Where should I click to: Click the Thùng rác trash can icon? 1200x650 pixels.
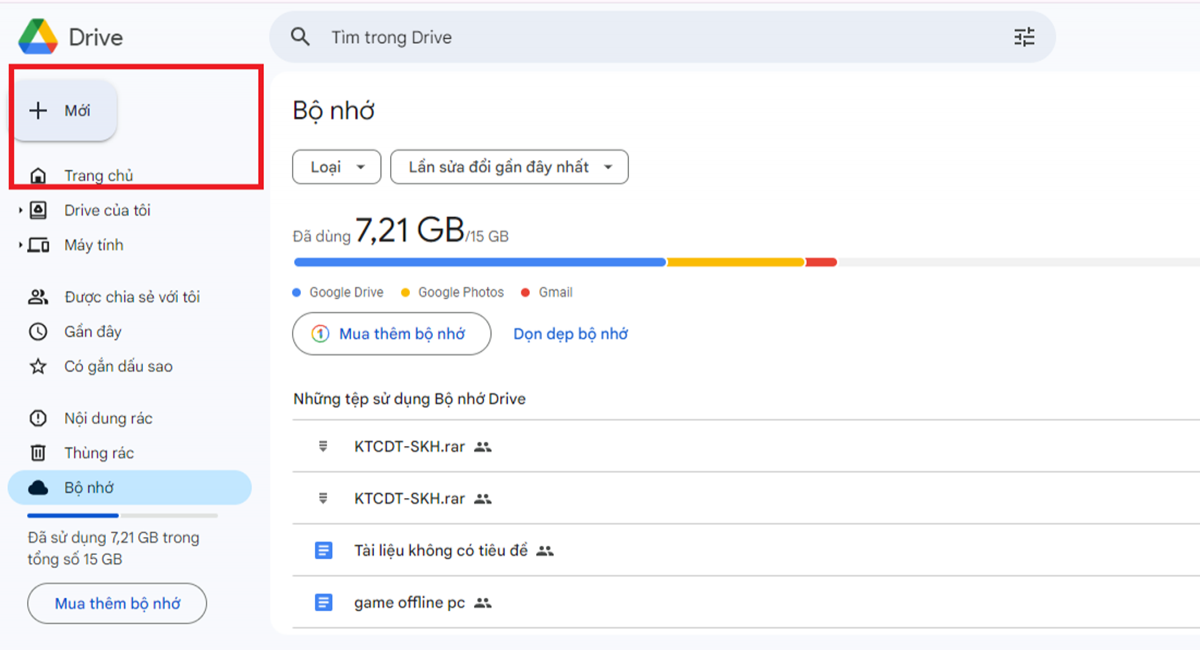38,453
